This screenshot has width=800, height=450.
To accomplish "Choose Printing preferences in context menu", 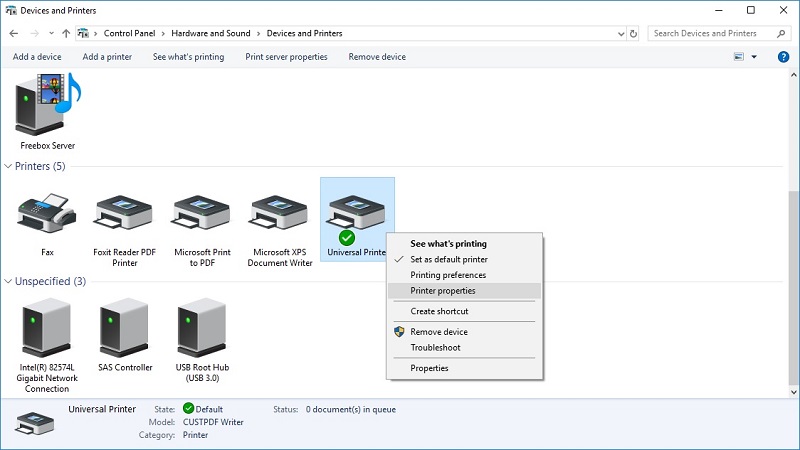I will [x=448, y=275].
